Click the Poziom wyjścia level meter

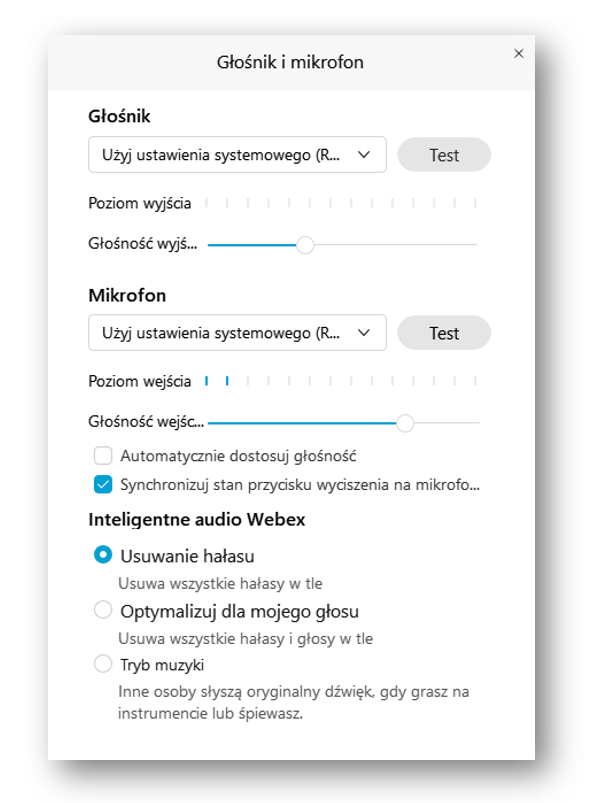[x=341, y=203]
